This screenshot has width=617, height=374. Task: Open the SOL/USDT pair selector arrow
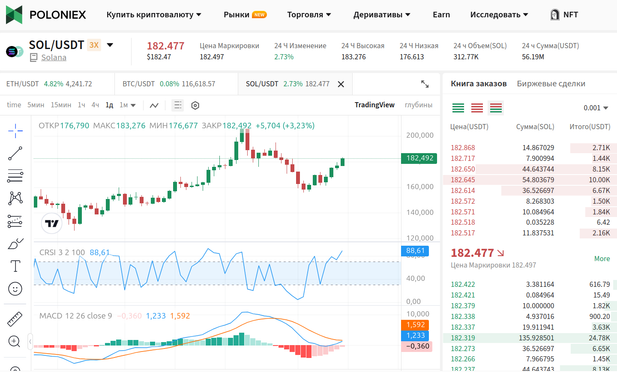(110, 45)
